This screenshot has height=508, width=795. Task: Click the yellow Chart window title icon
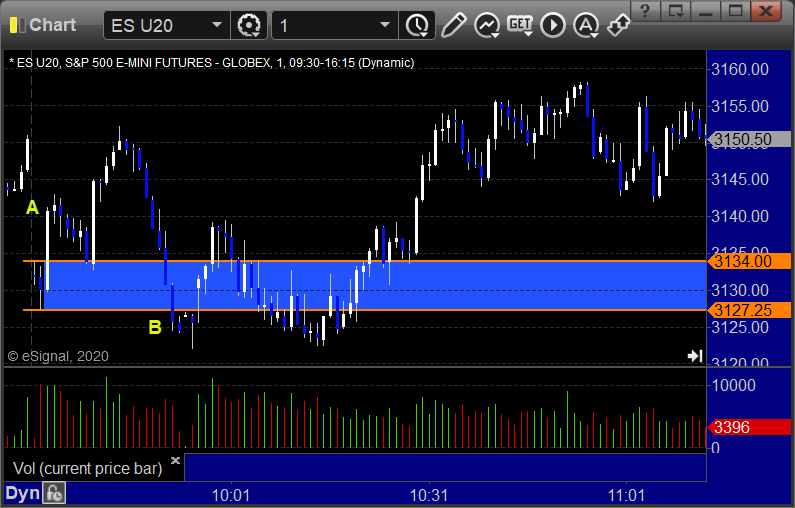point(17,25)
